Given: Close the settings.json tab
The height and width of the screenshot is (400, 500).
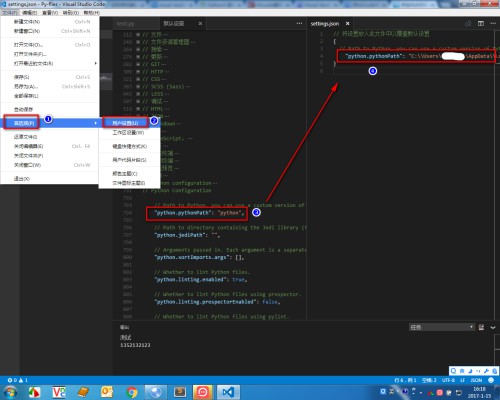Looking at the screenshot, I should (x=347, y=23).
